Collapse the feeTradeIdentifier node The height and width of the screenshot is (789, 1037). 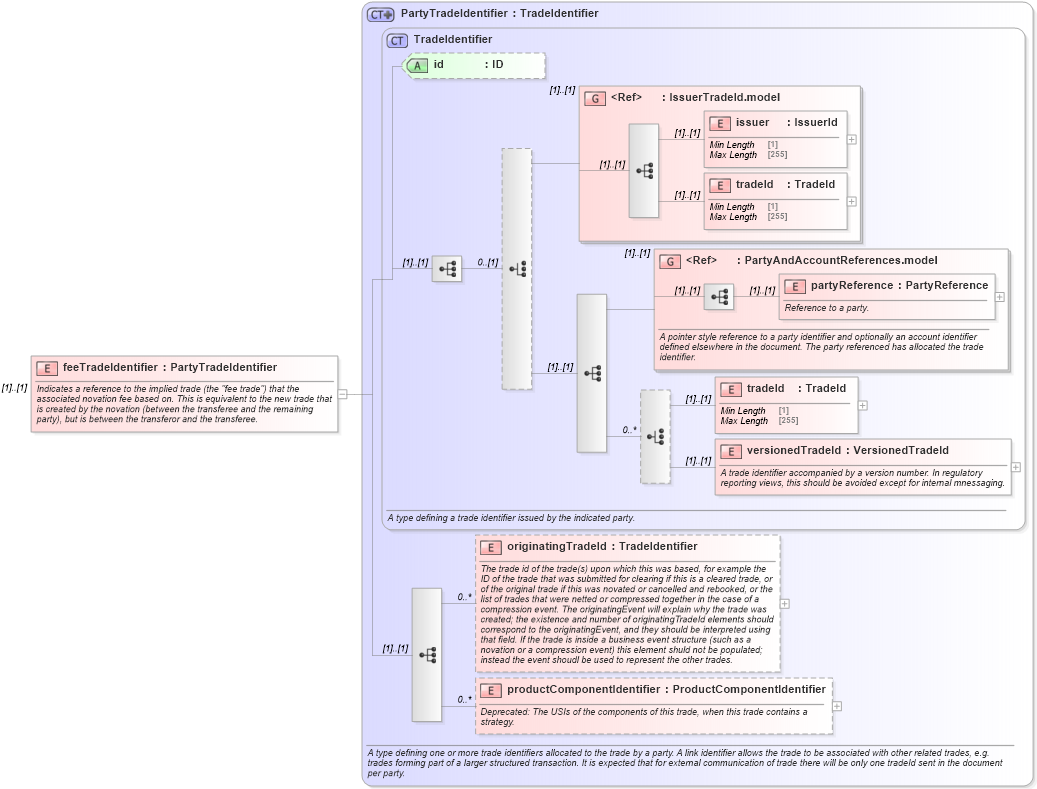pyautogui.click(x=343, y=394)
